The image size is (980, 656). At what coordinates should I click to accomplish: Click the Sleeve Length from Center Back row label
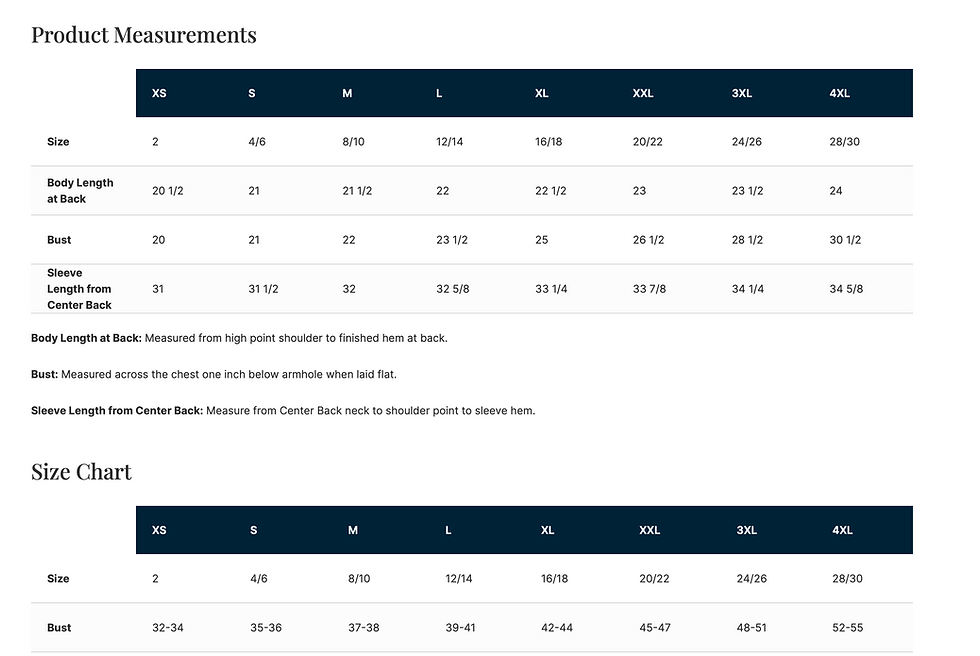(79, 289)
